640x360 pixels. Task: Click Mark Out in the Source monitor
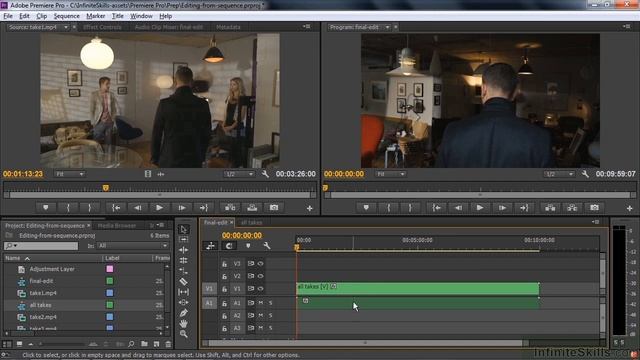coord(89,208)
